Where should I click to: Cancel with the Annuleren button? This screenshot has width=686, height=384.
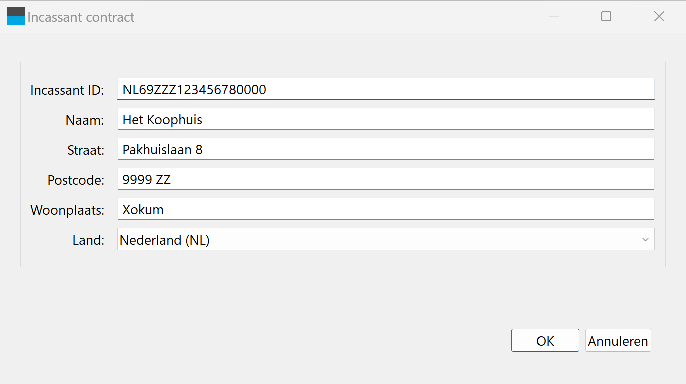(x=618, y=341)
